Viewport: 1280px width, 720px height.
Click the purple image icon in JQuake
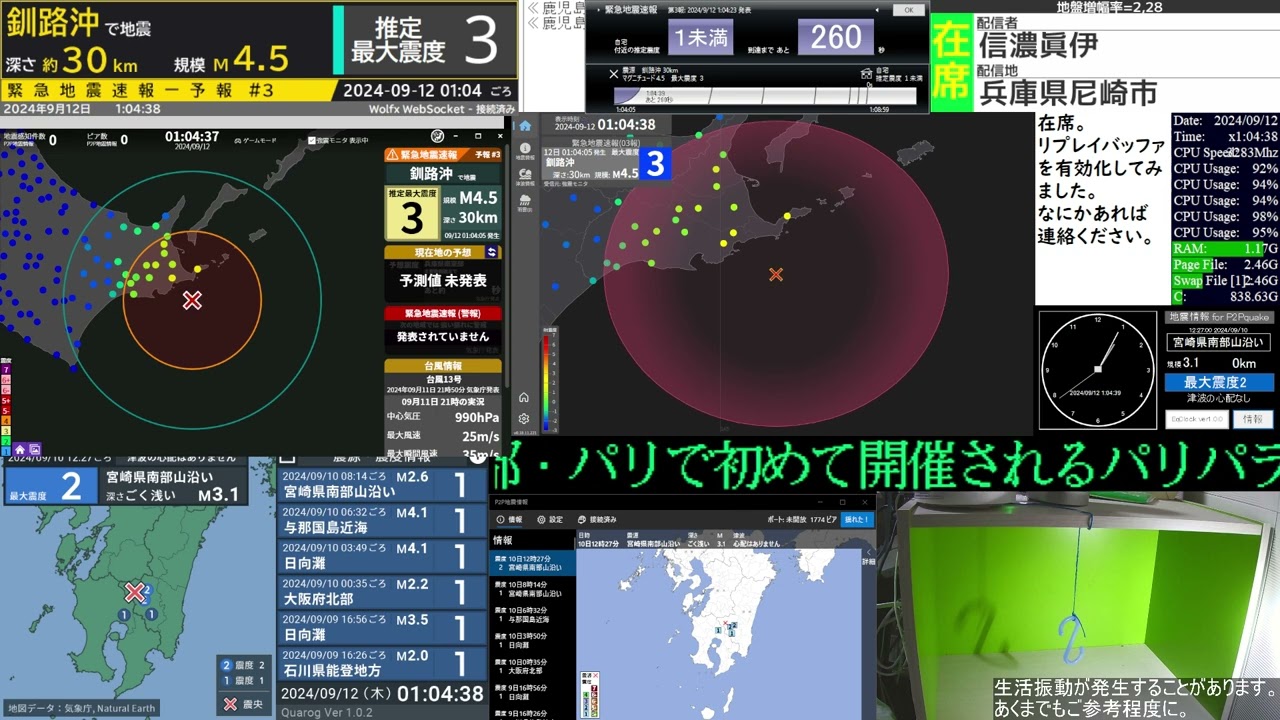34,449
